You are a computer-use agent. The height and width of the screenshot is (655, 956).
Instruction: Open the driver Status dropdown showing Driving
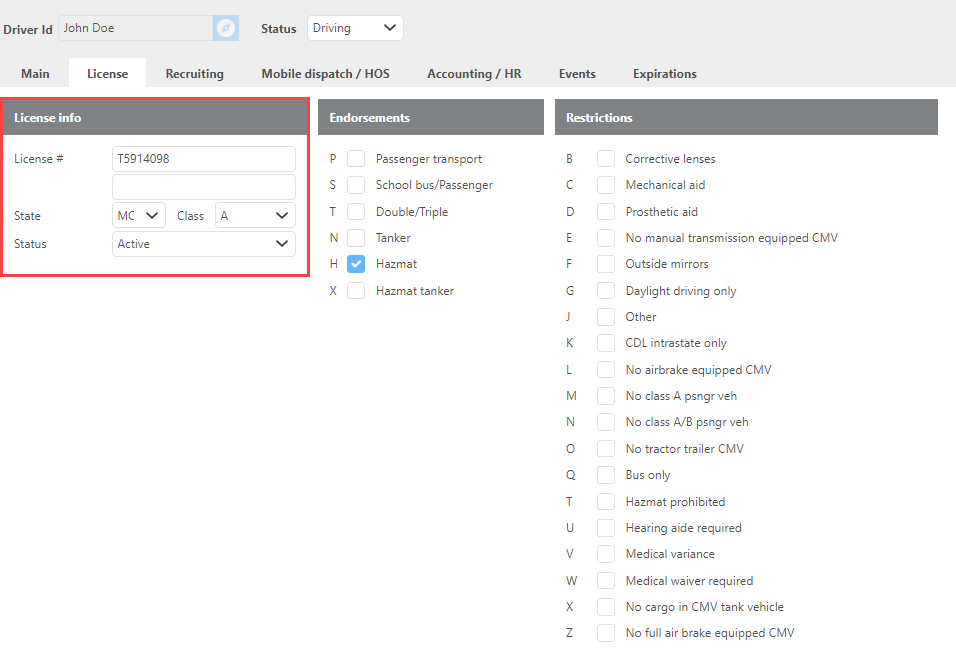pyautogui.click(x=355, y=28)
